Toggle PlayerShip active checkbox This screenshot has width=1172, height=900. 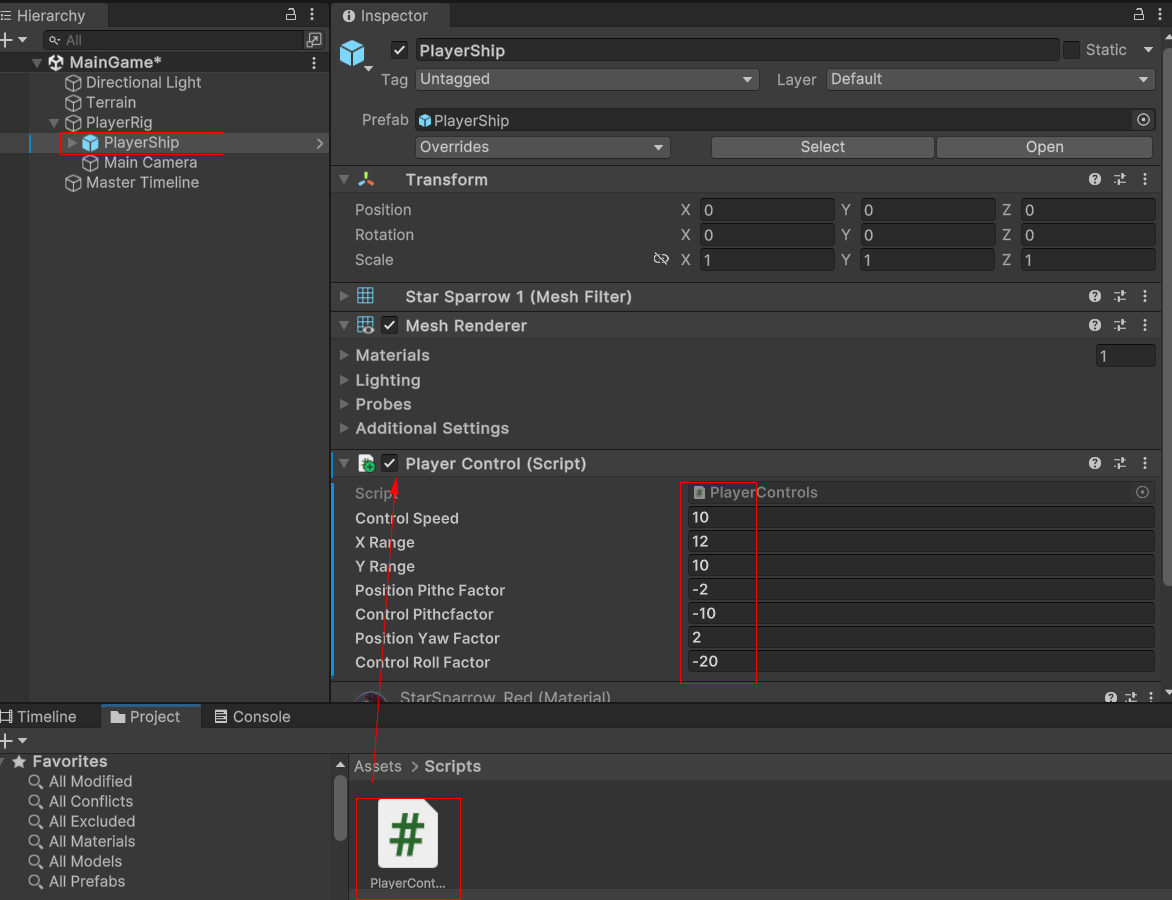click(x=399, y=50)
